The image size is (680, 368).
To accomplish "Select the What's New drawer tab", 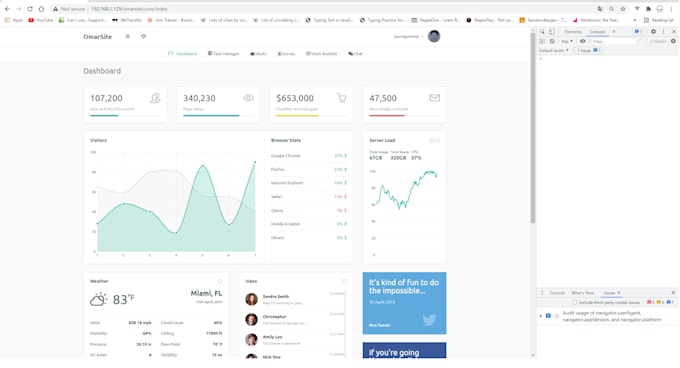I will 582,293.
